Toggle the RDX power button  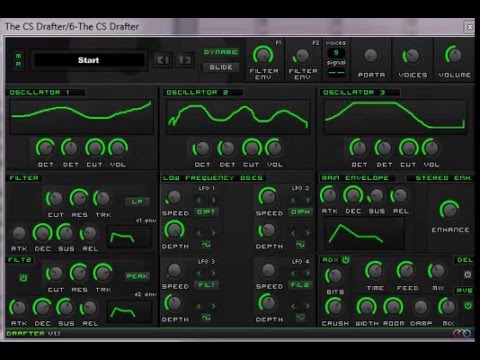click(x=346, y=260)
